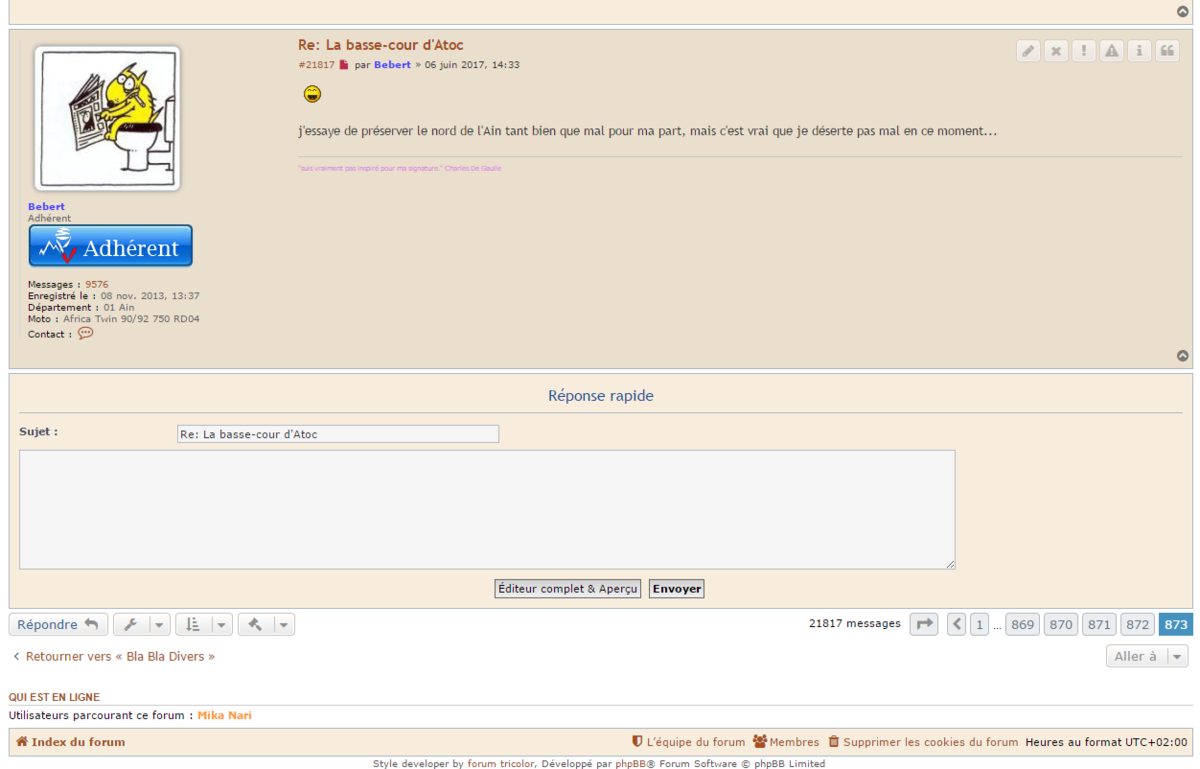This screenshot has width=1200, height=769.
Task: Expand the wrench tools dropdown arrow
Action: pos(158,623)
